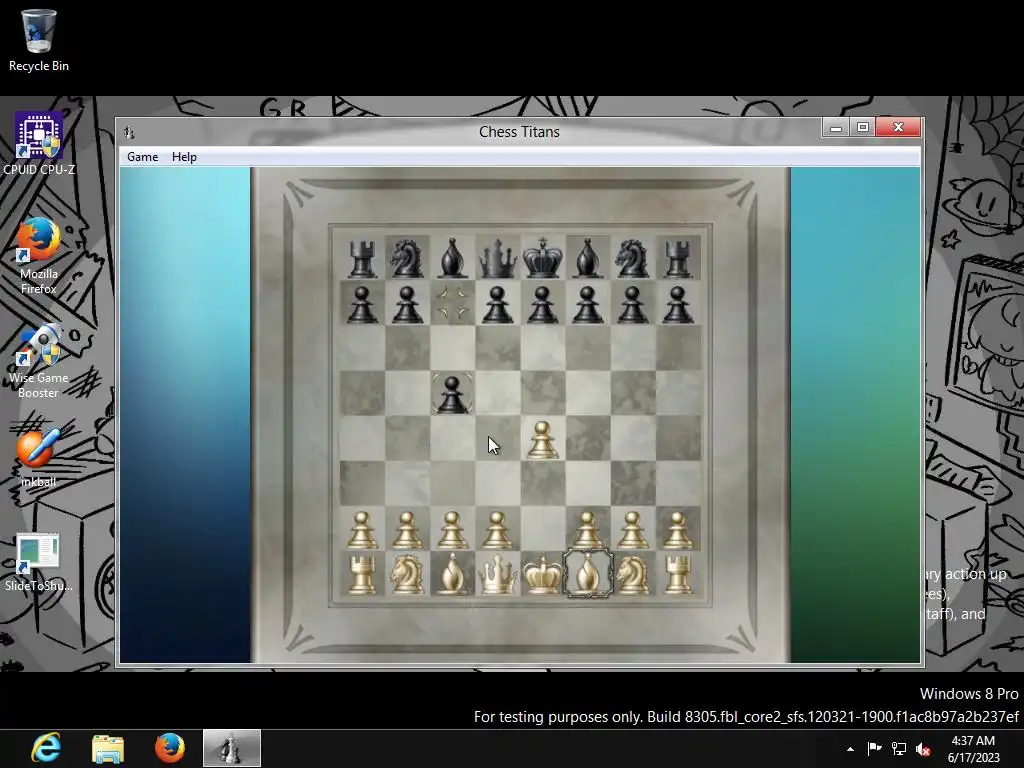Open the Help menu
Image resolution: width=1024 pixels, height=768 pixels.
click(x=184, y=157)
